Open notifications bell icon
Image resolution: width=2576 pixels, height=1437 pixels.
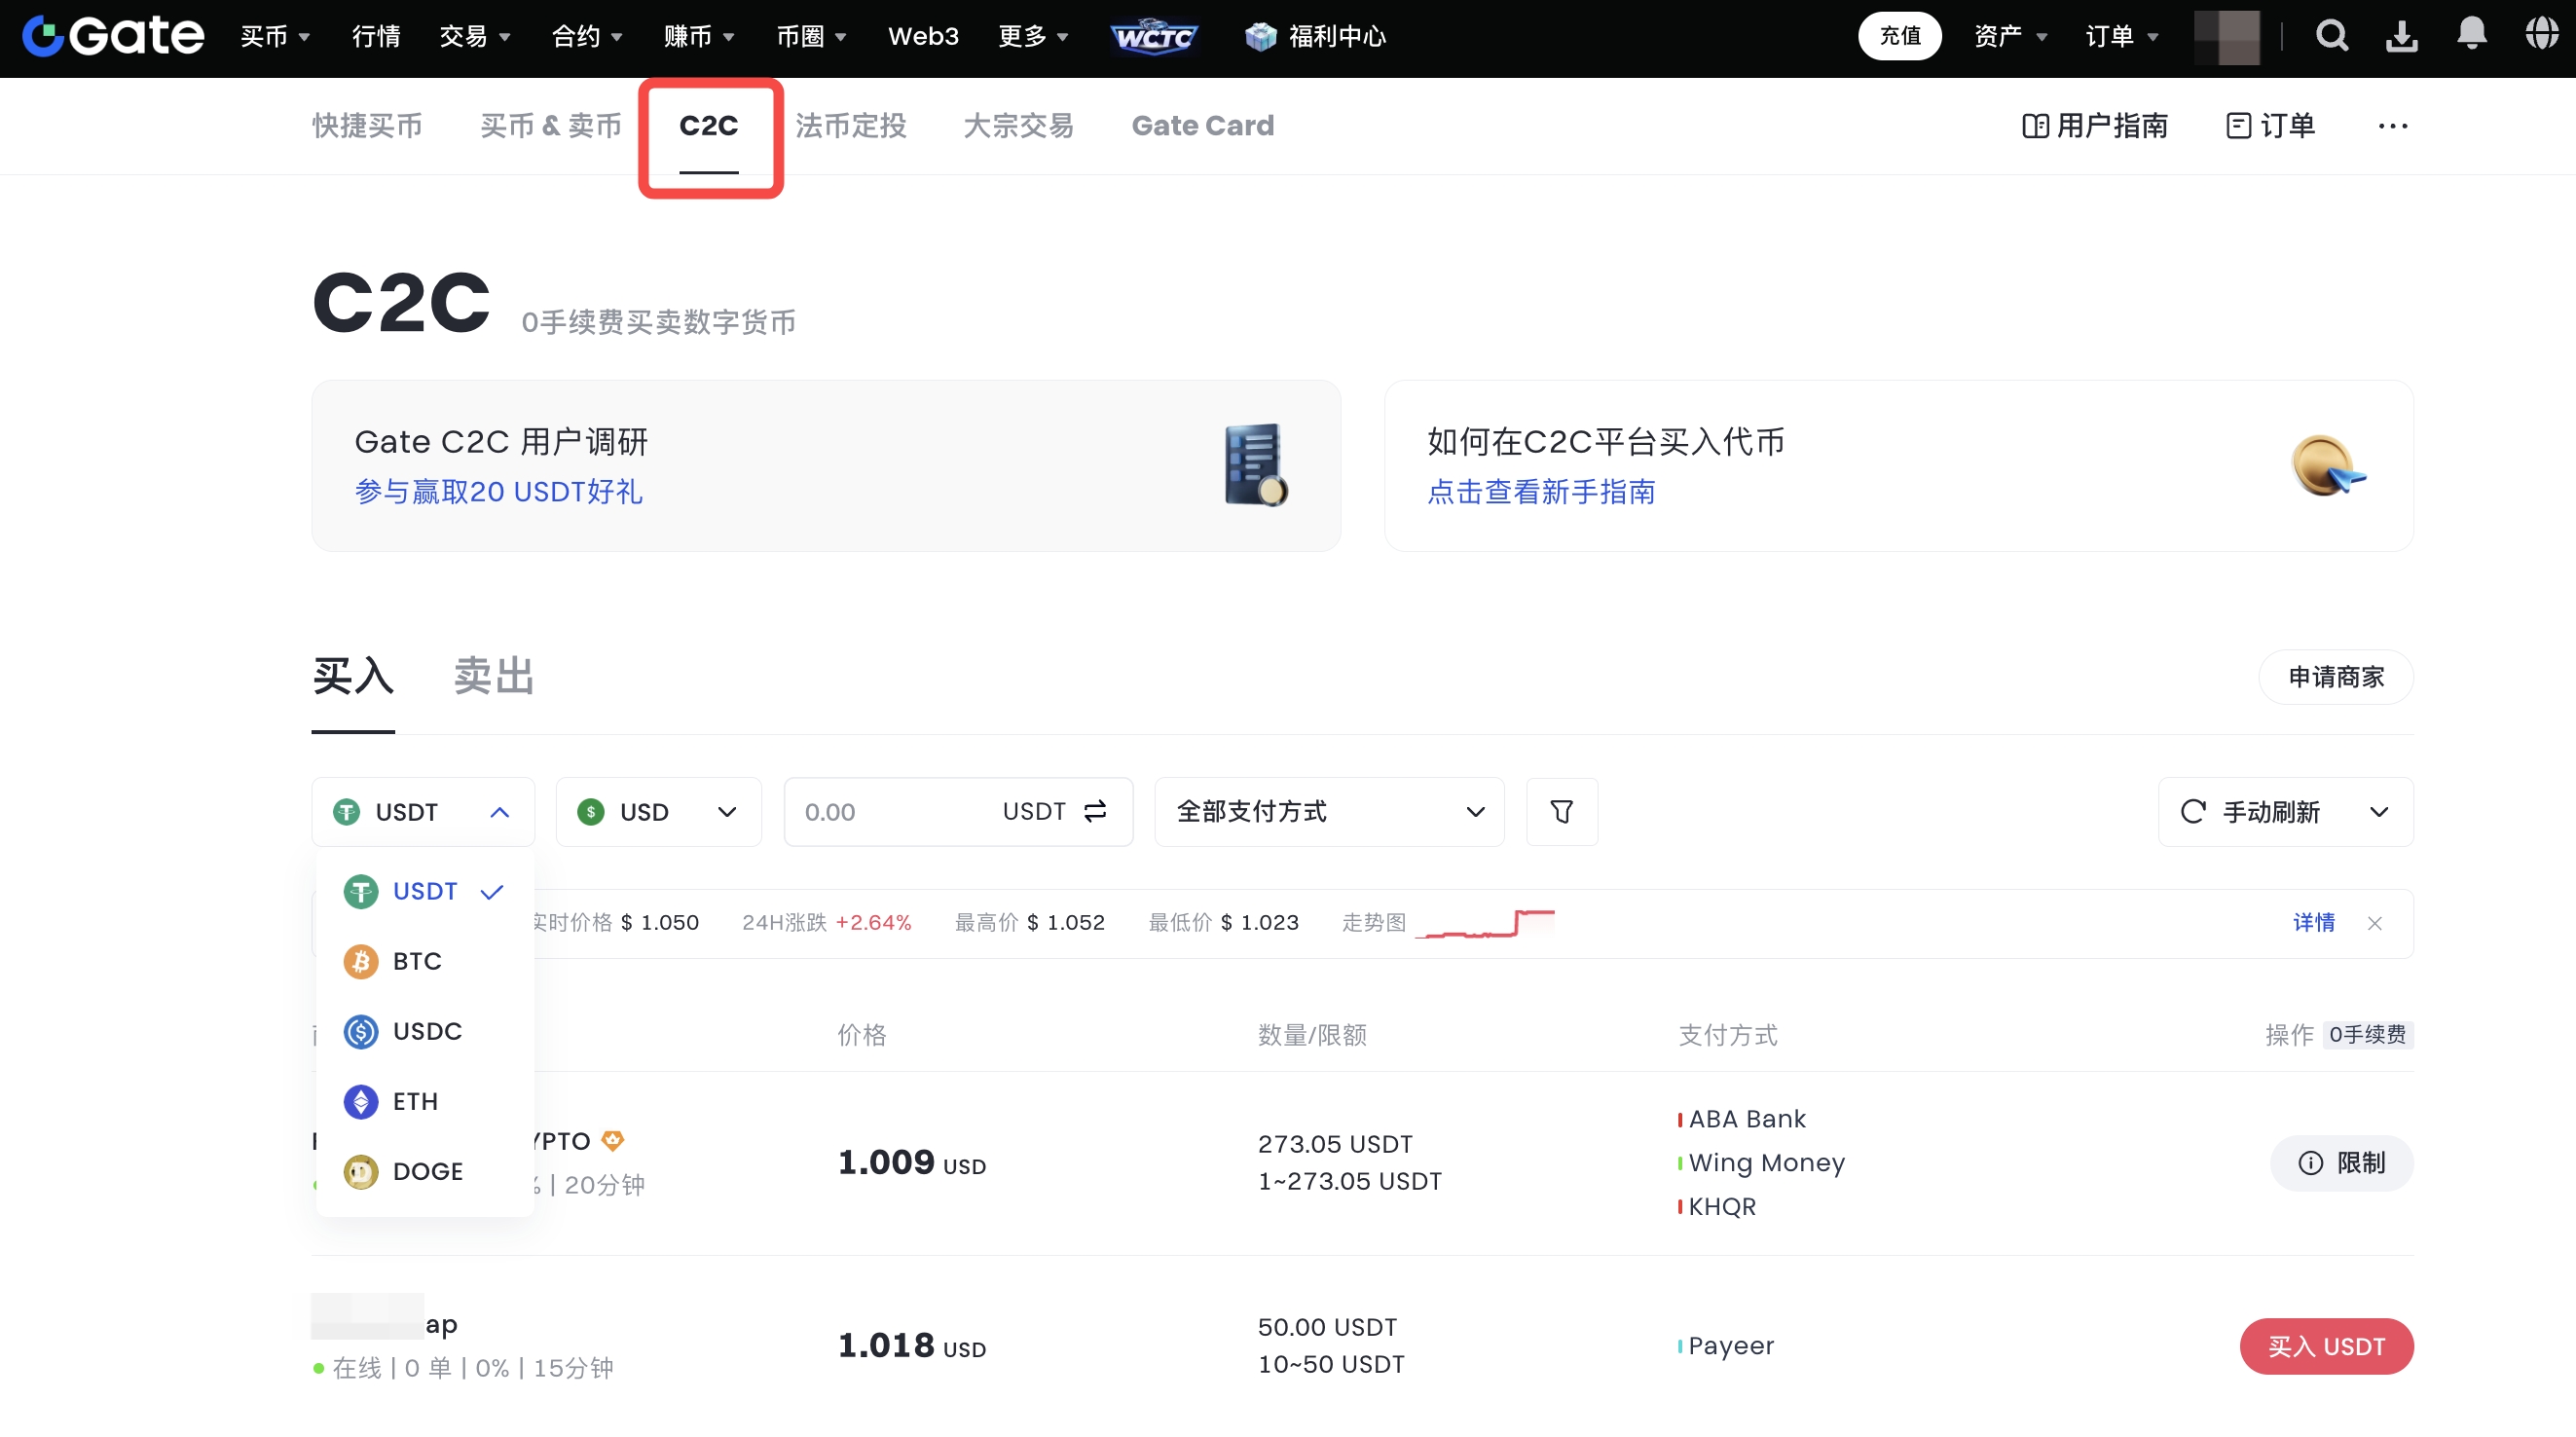point(2471,34)
